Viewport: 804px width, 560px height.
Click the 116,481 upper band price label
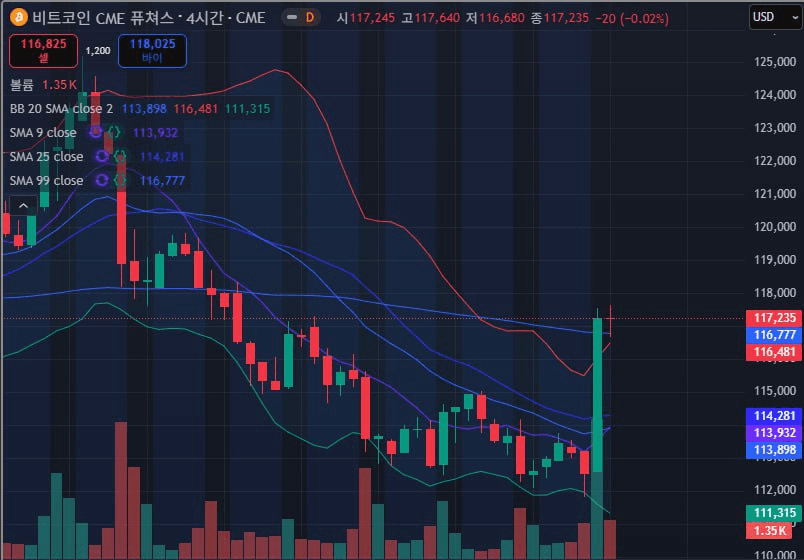coord(774,352)
